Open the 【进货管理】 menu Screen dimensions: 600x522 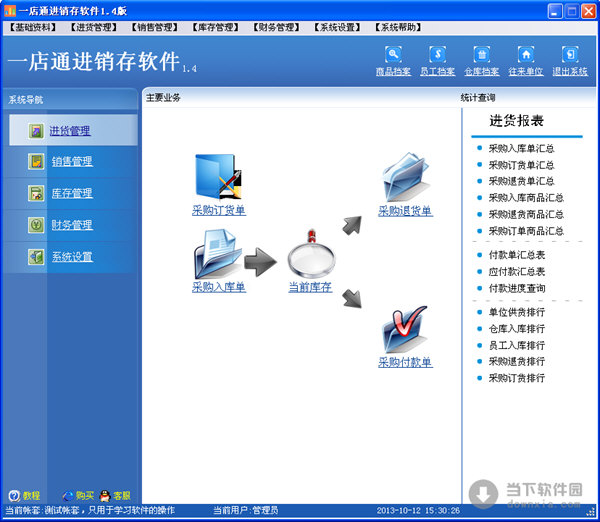[94, 27]
